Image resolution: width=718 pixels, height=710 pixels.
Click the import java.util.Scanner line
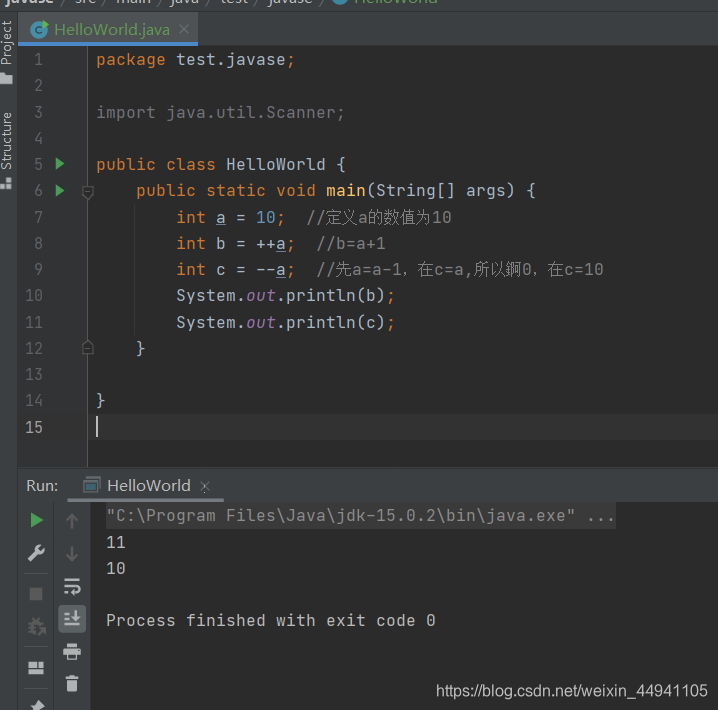pos(220,112)
